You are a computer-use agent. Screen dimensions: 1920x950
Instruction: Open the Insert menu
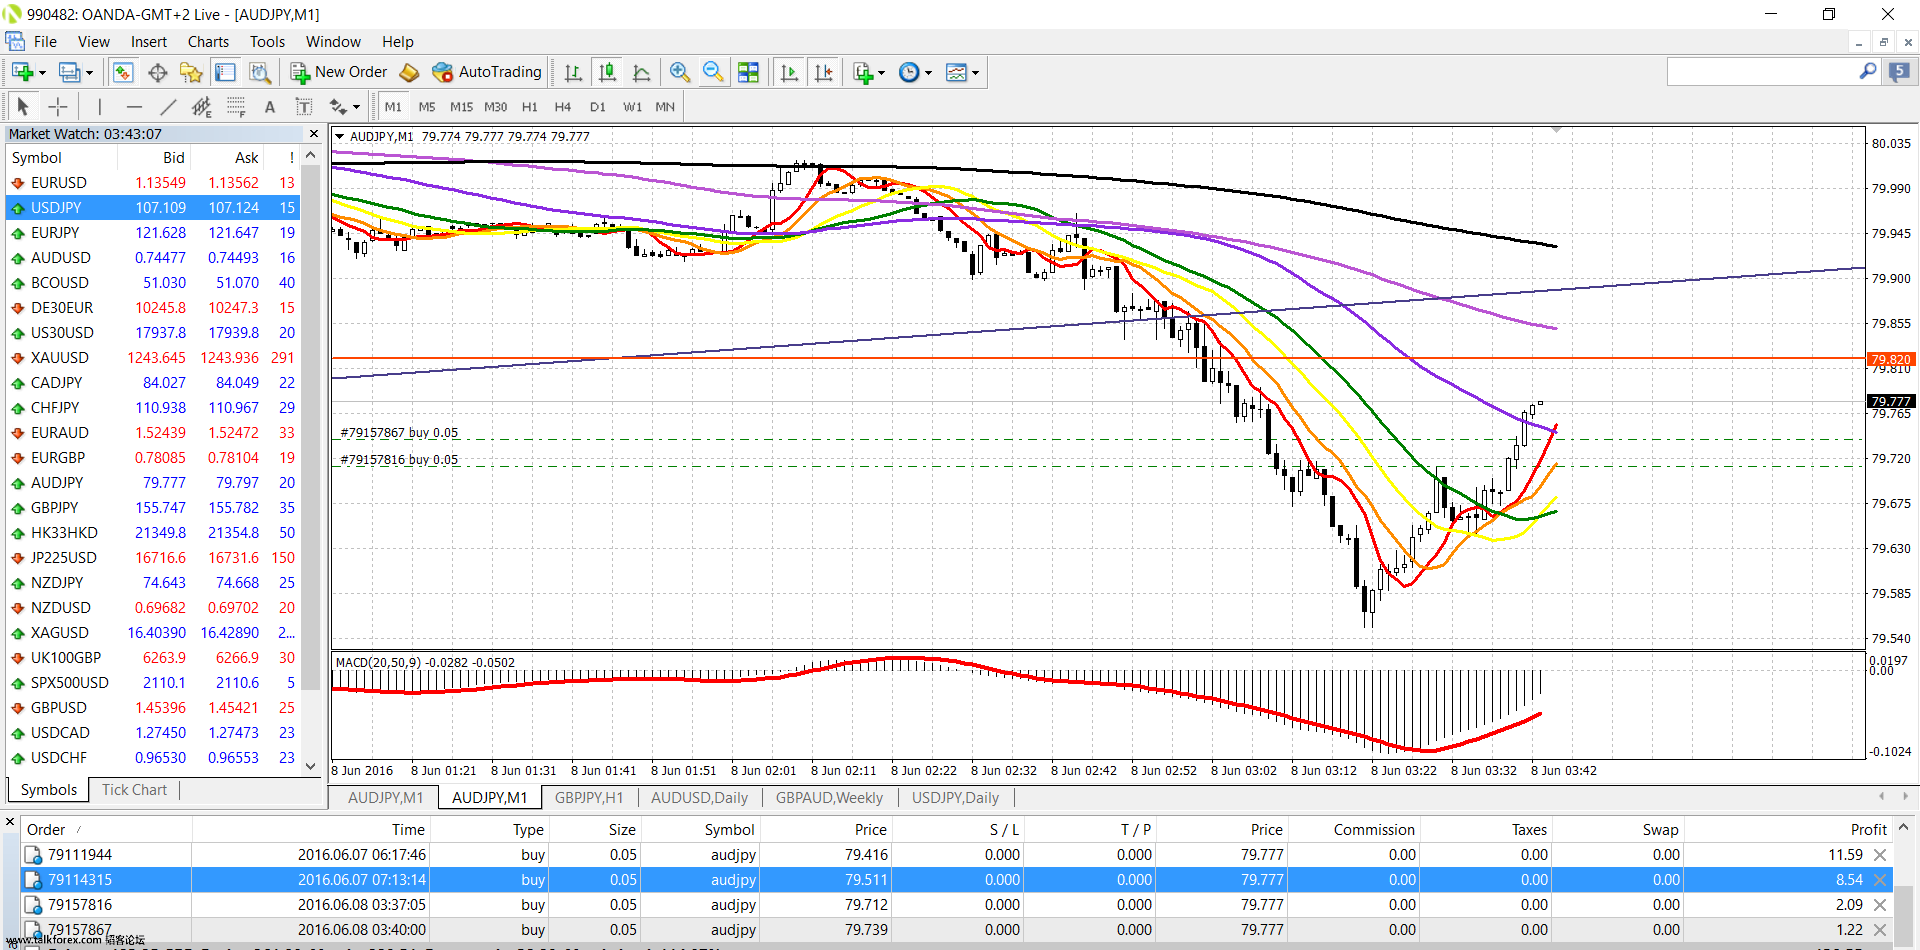click(149, 41)
